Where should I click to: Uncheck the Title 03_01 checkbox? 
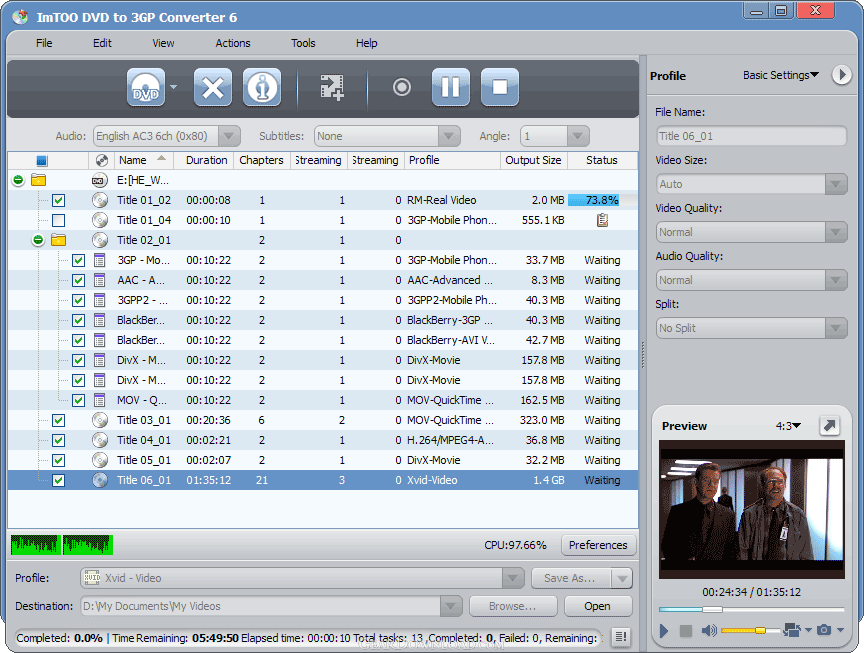click(58, 420)
